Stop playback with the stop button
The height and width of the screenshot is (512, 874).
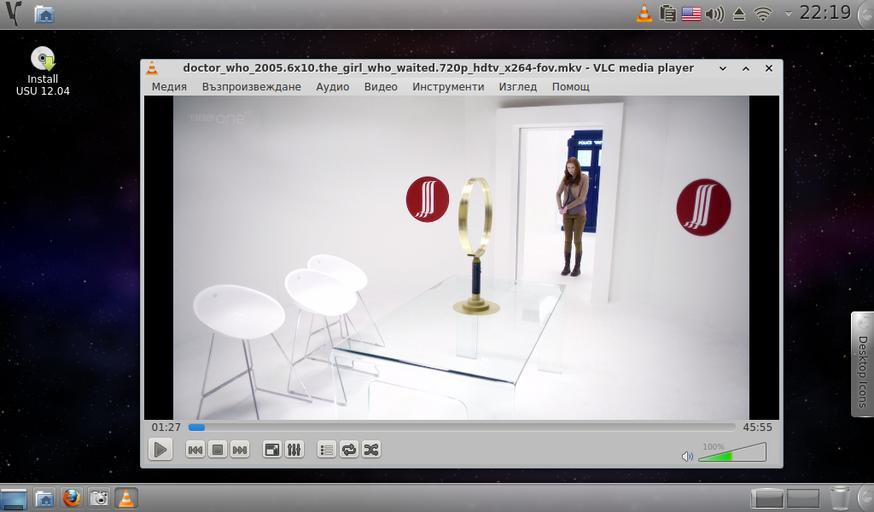click(x=217, y=450)
